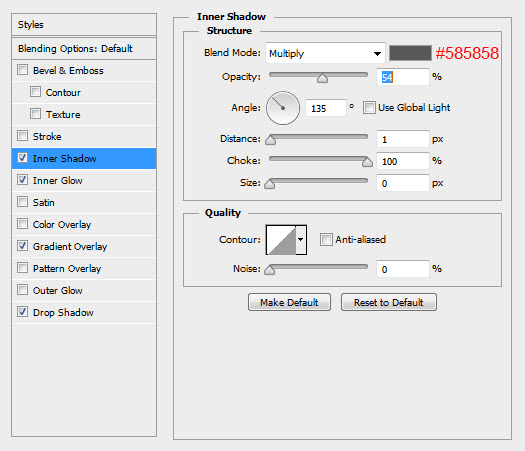Select the Satin row label
Viewport: 525px width, 451px height.
click(x=44, y=203)
